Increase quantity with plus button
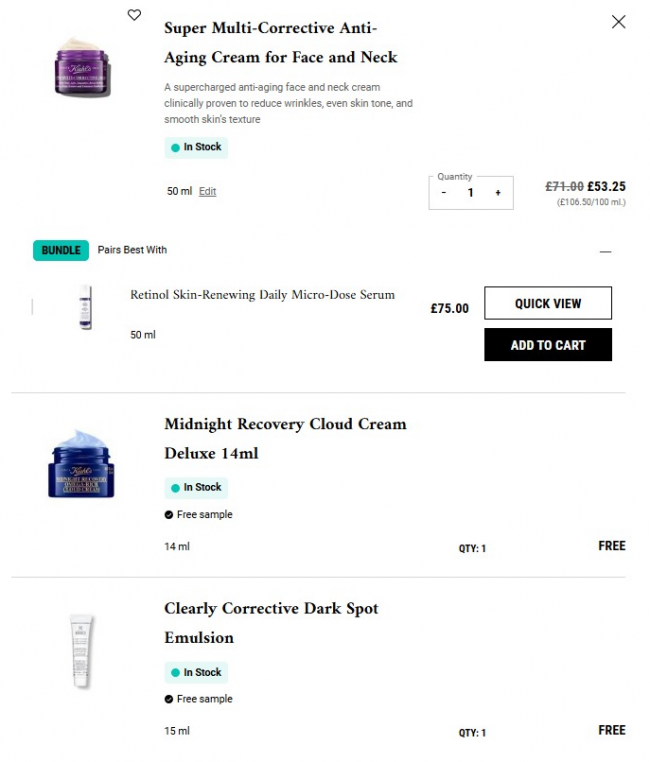The width and height of the screenshot is (650, 762). click(498, 193)
